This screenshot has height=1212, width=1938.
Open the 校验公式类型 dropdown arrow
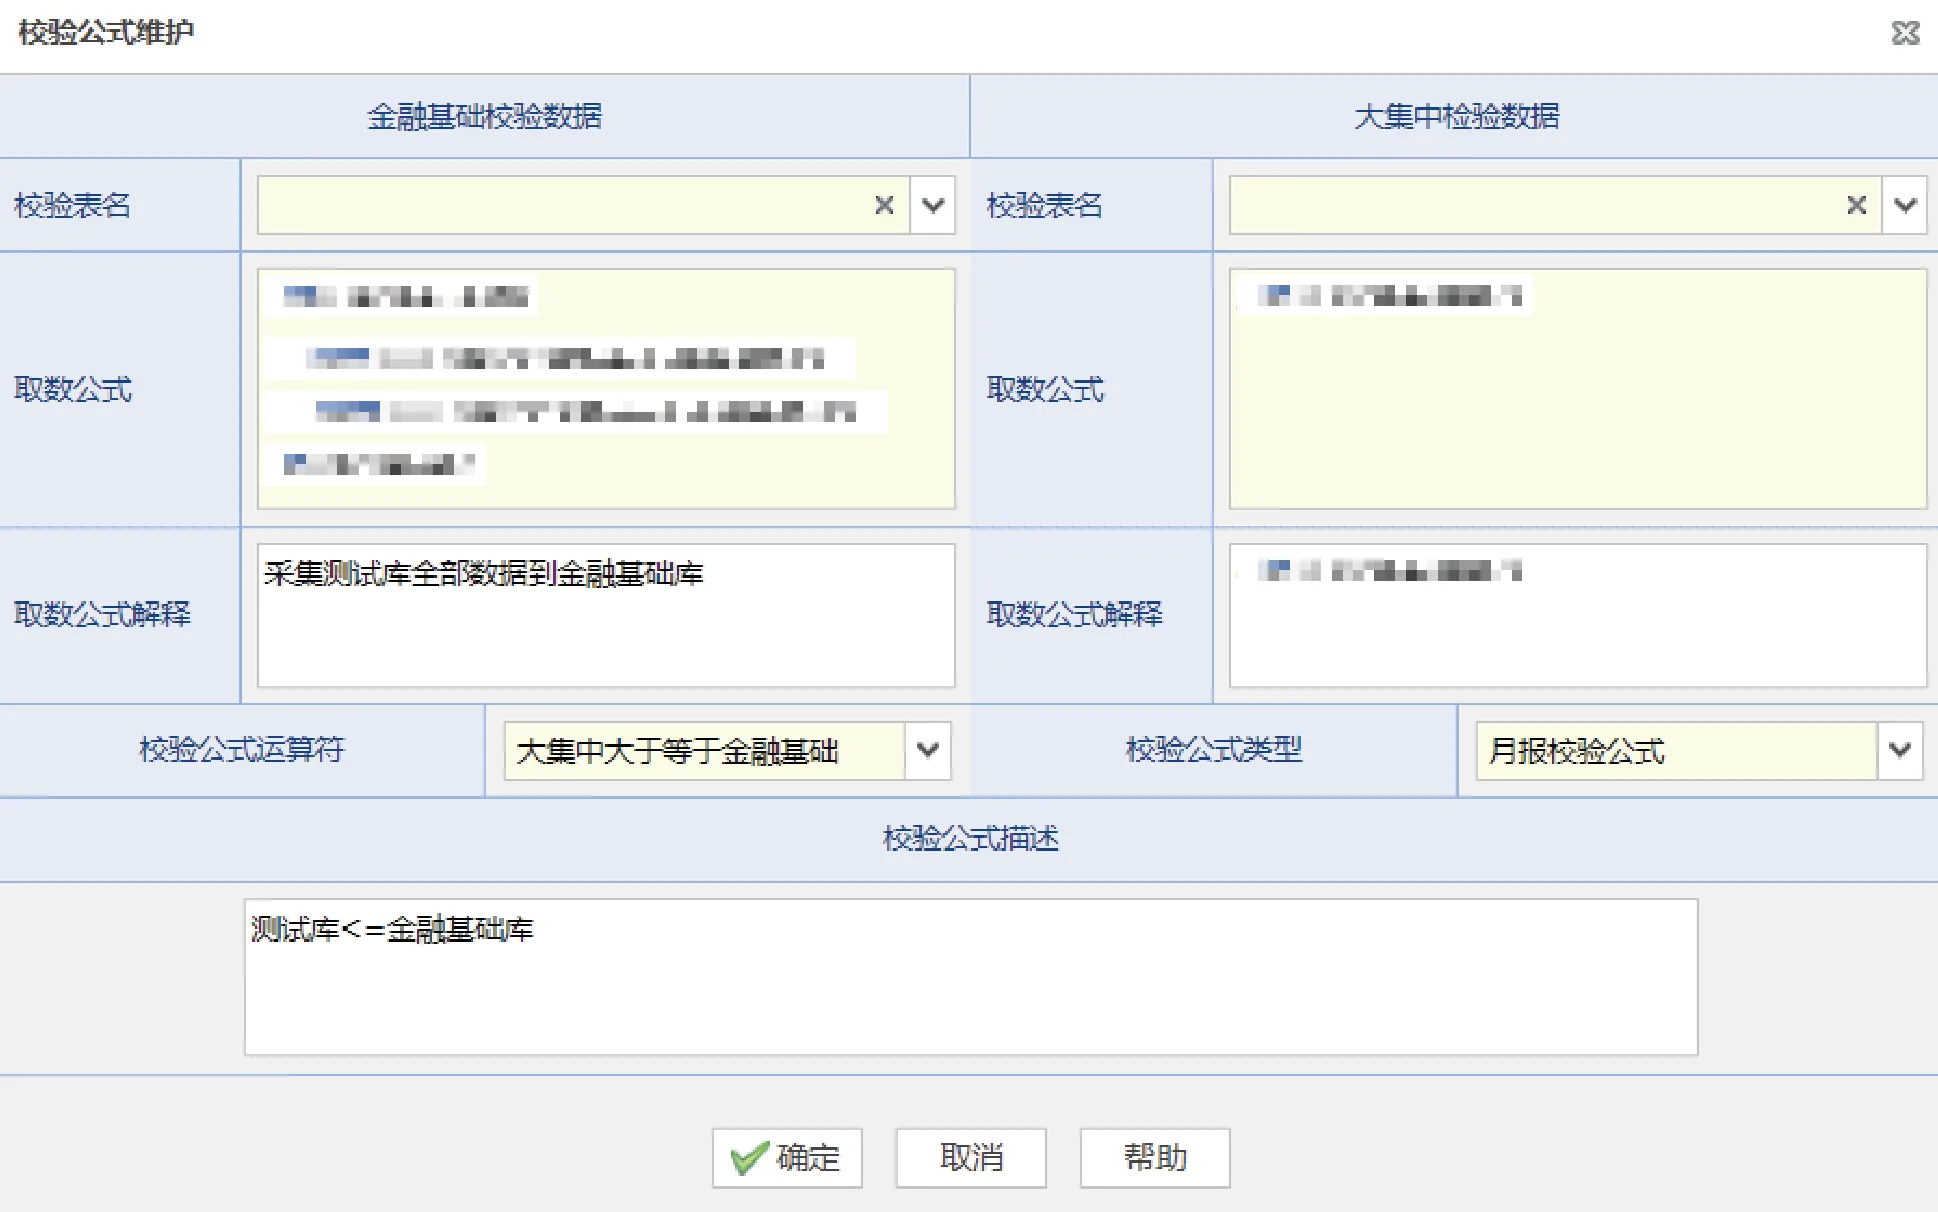tap(1900, 750)
